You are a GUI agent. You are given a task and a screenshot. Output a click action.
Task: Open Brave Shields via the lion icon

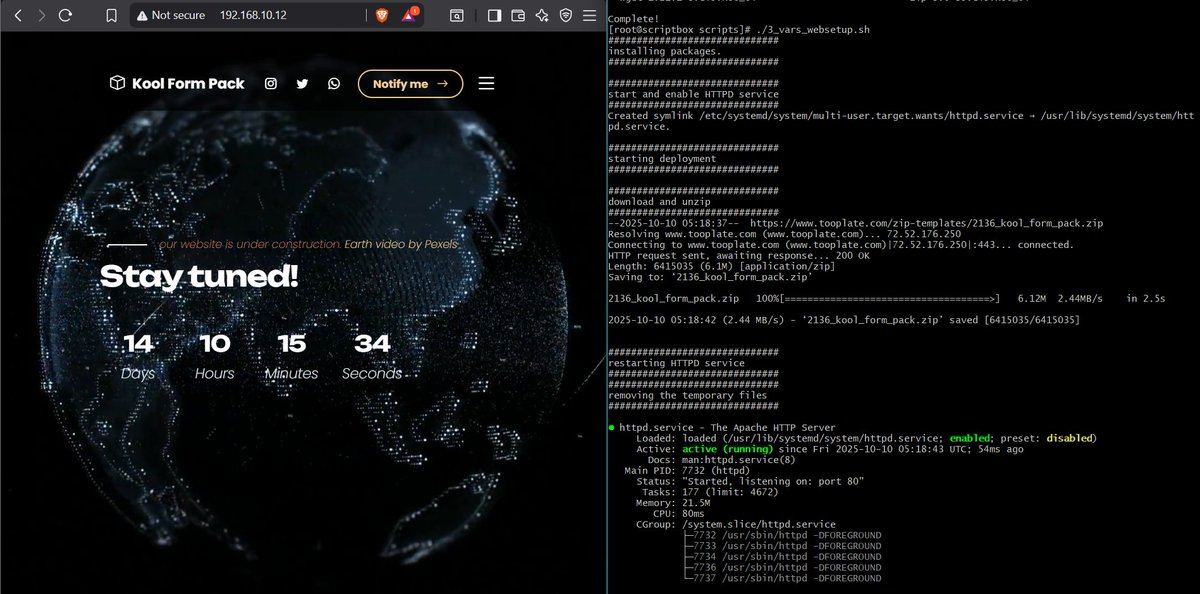(x=383, y=15)
